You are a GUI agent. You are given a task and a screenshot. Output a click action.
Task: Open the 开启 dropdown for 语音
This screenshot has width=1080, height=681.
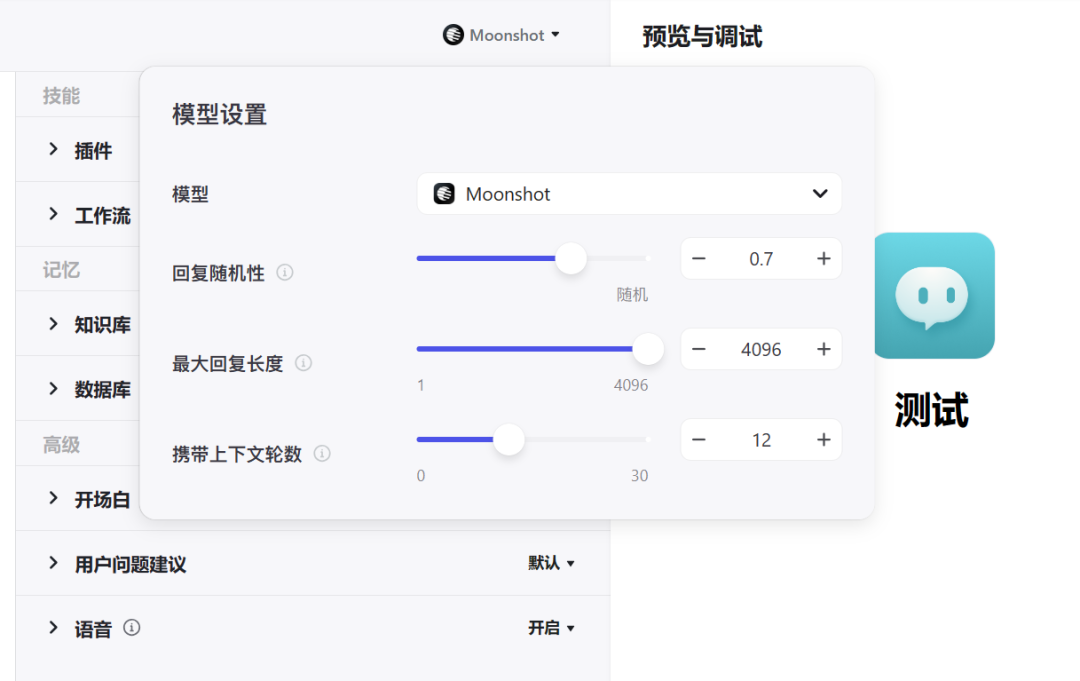(551, 628)
